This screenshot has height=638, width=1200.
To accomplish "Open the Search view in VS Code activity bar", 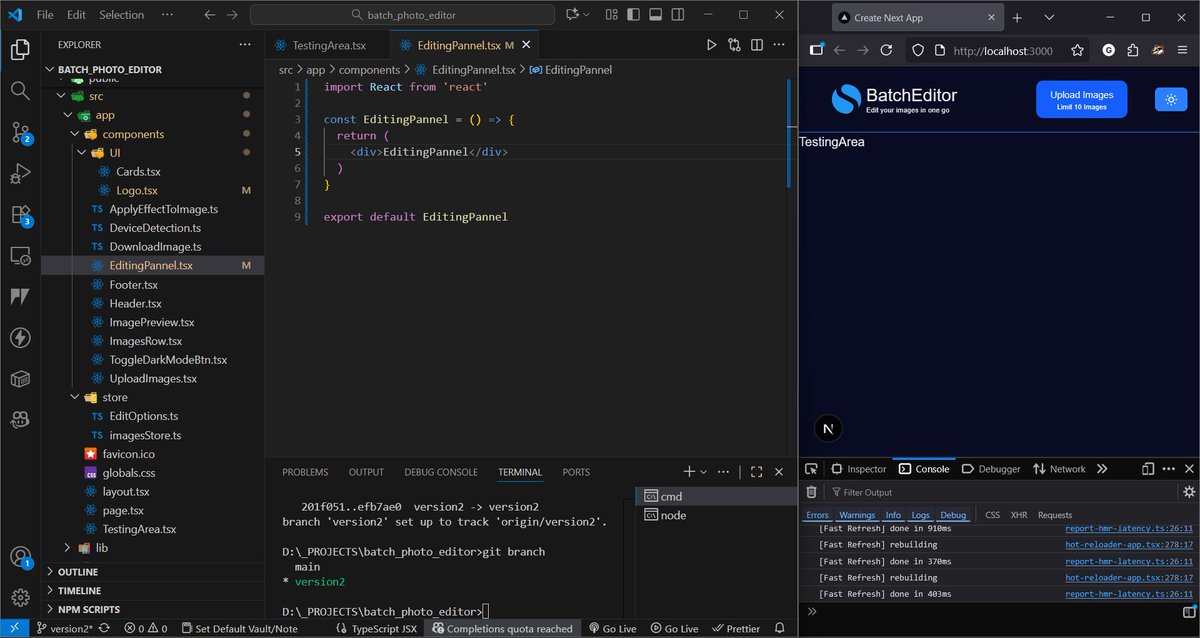I will coord(20,90).
